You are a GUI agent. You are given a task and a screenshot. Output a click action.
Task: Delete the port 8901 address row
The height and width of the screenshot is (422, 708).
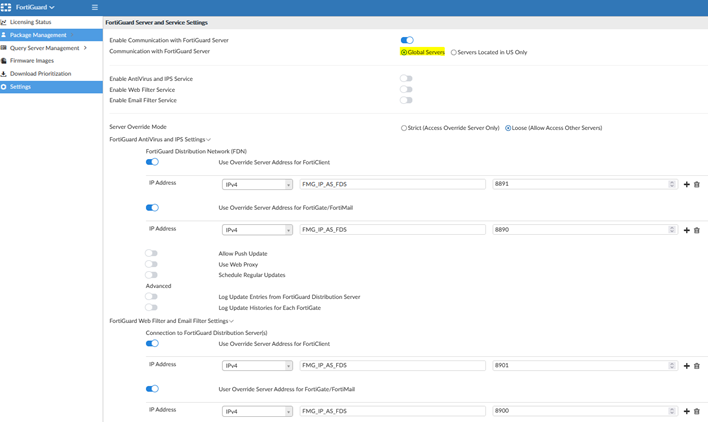click(697, 366)
